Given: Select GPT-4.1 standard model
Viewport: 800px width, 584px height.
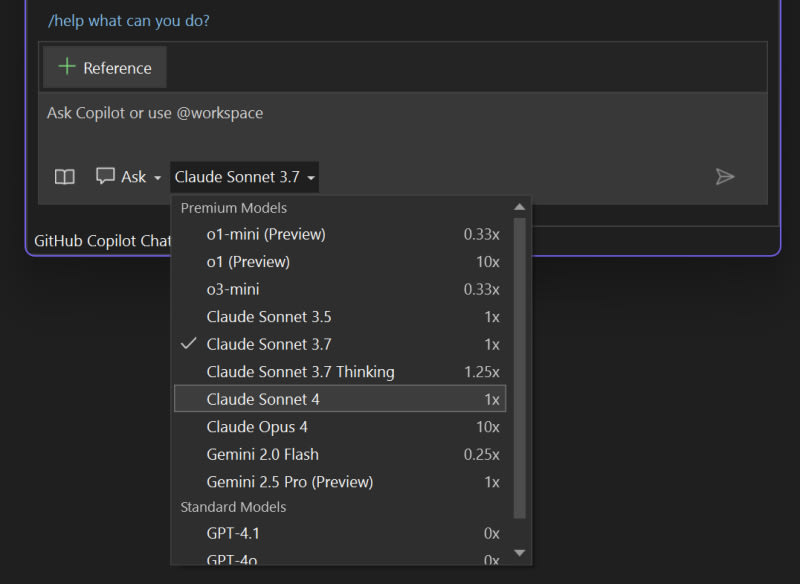Looking at the screenshot, I should 340,534.
